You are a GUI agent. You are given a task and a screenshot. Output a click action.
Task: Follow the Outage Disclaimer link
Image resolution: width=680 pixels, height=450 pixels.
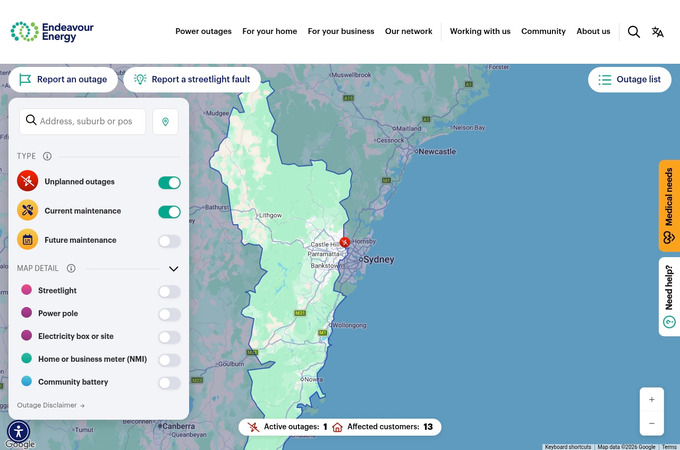[x=51, y=405]
